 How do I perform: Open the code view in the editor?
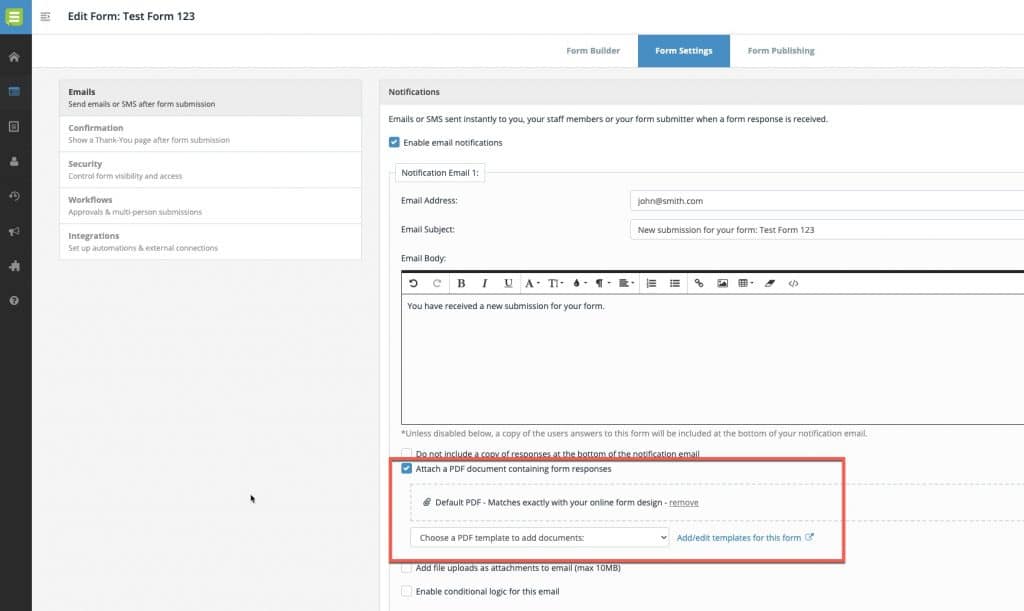[x=793, y=283]
